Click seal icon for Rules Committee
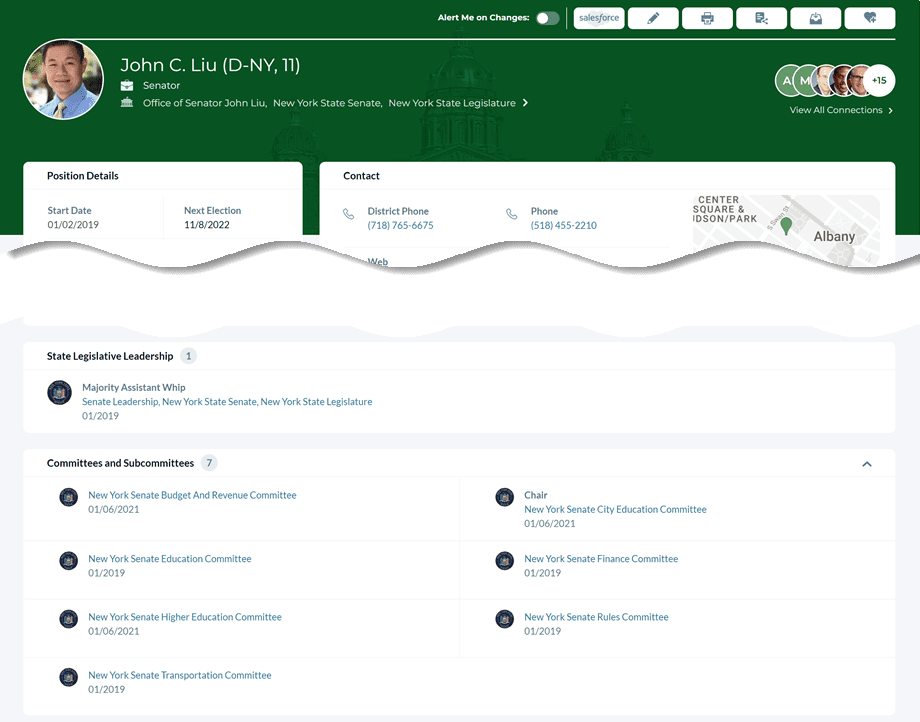The height and width of the screenshot is (722, 920). click(505, 619)
